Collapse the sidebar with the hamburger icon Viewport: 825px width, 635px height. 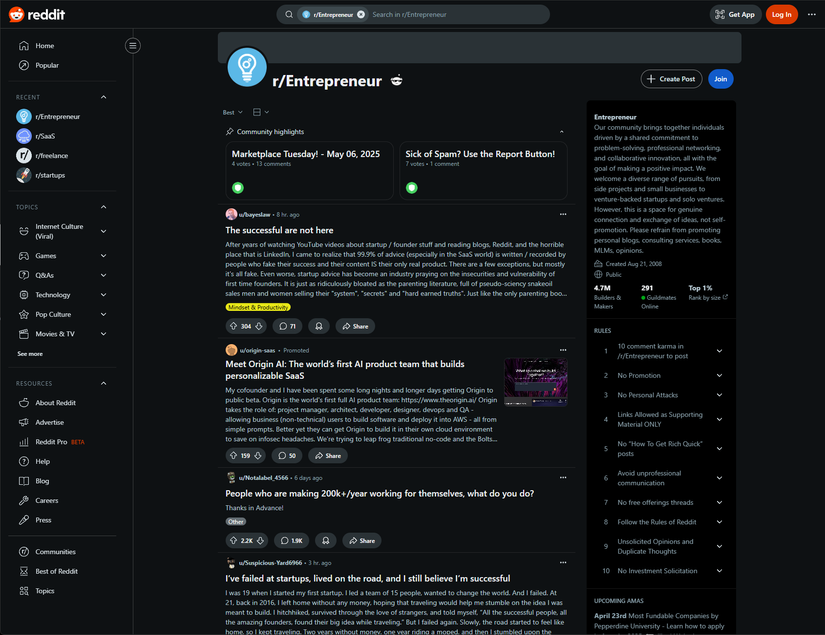[133, 46]
